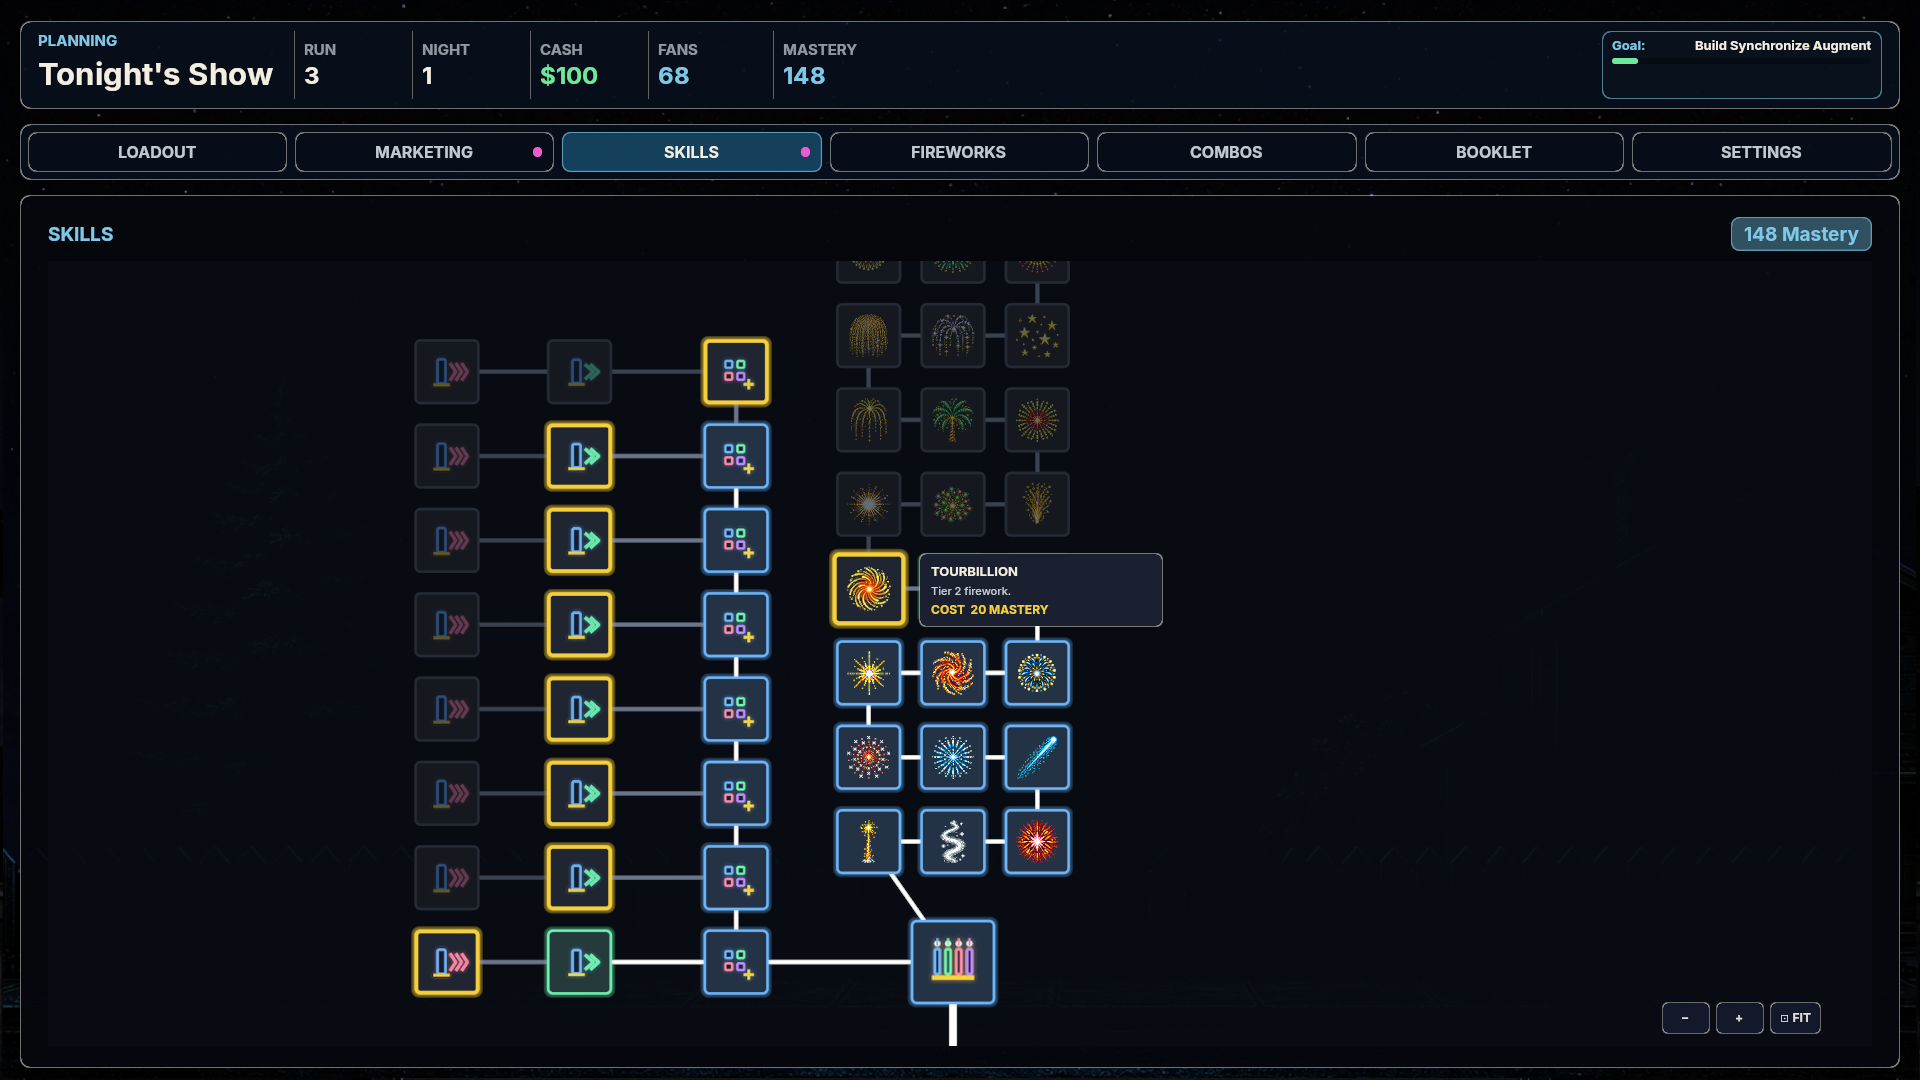Select the Tourbillion firework skill node
The width and height of the screenshot is (1920, 1080).
coord(868,589)
